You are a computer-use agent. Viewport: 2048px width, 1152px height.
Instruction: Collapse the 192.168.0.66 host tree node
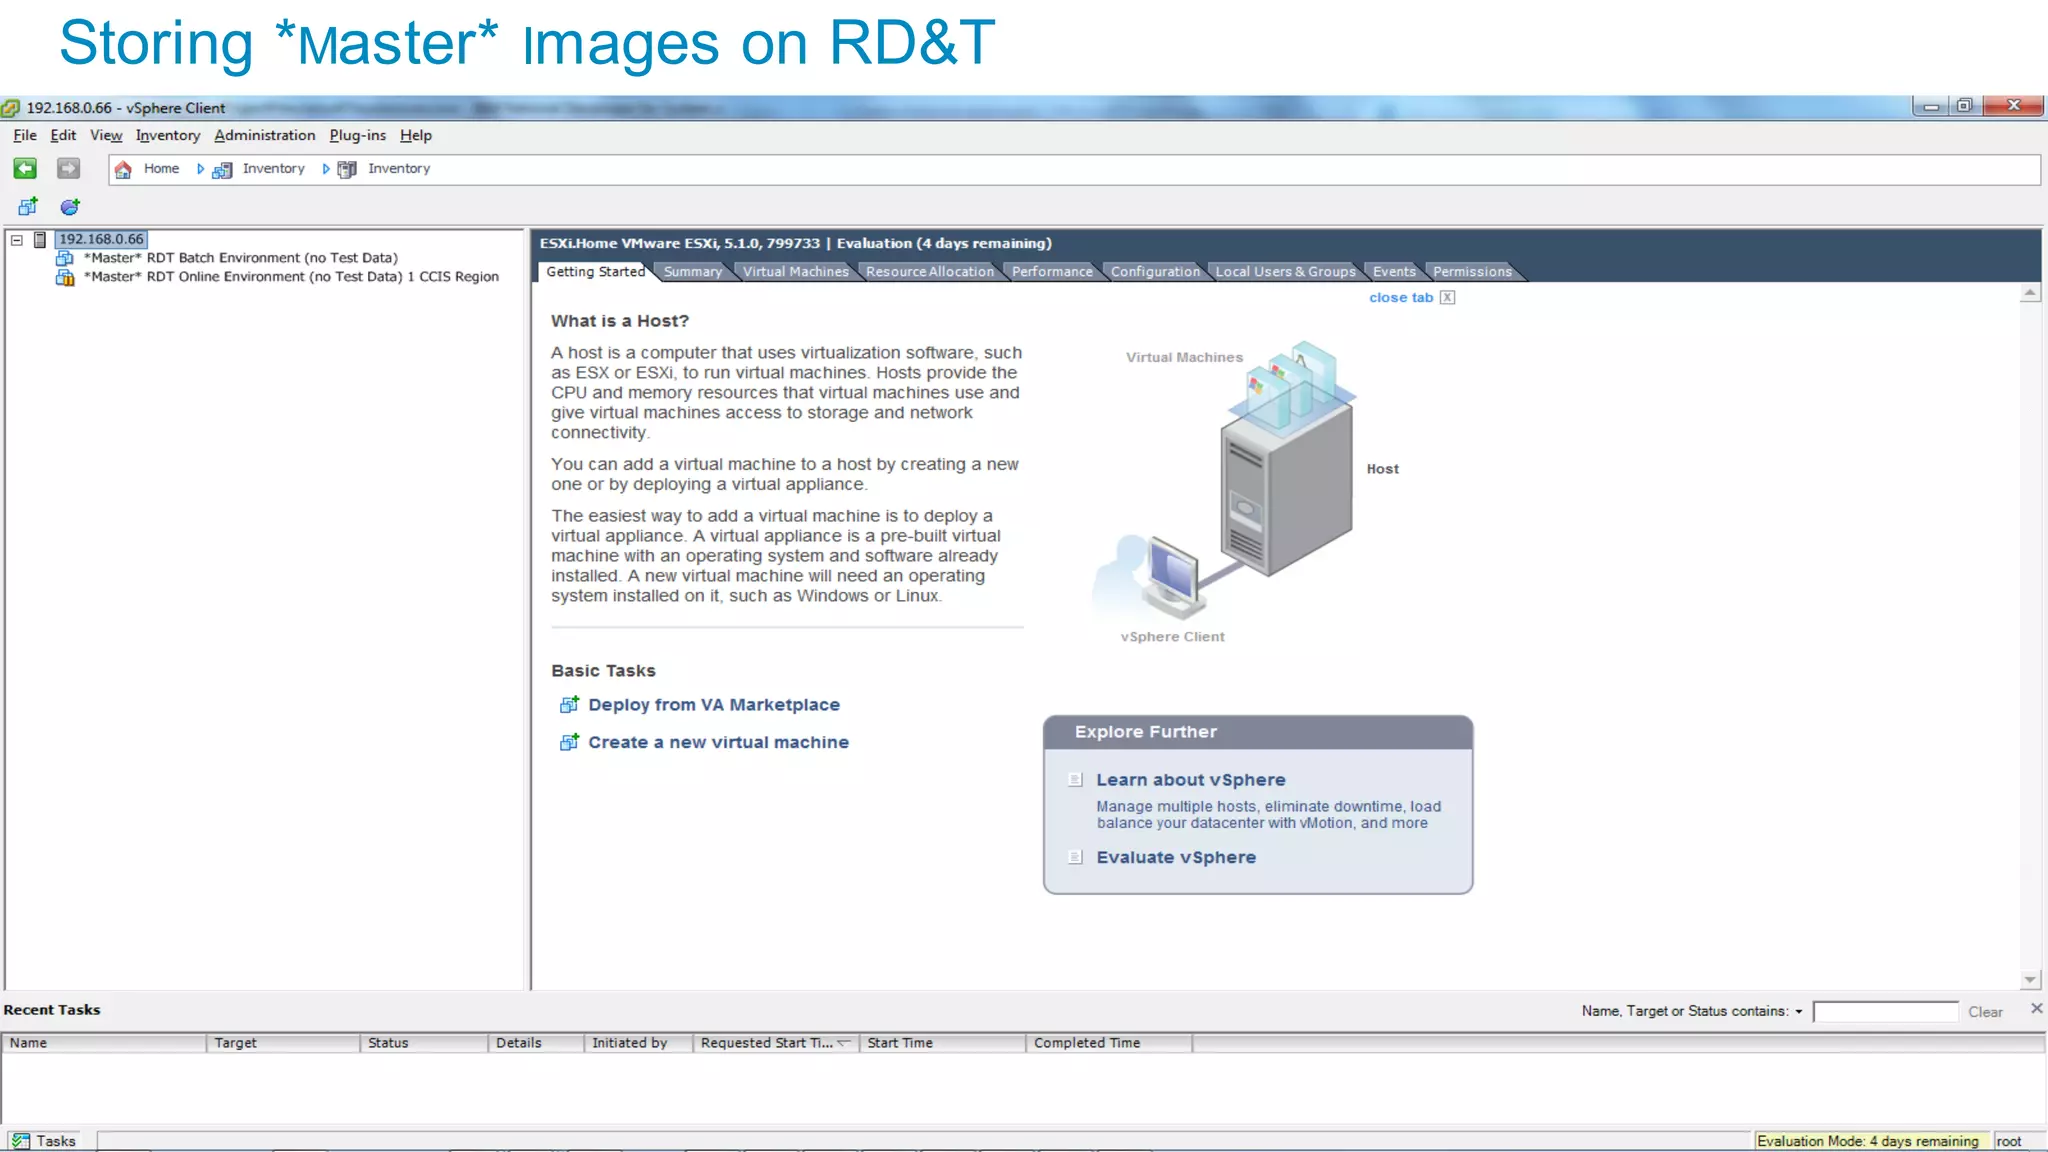tap(17, 240)
